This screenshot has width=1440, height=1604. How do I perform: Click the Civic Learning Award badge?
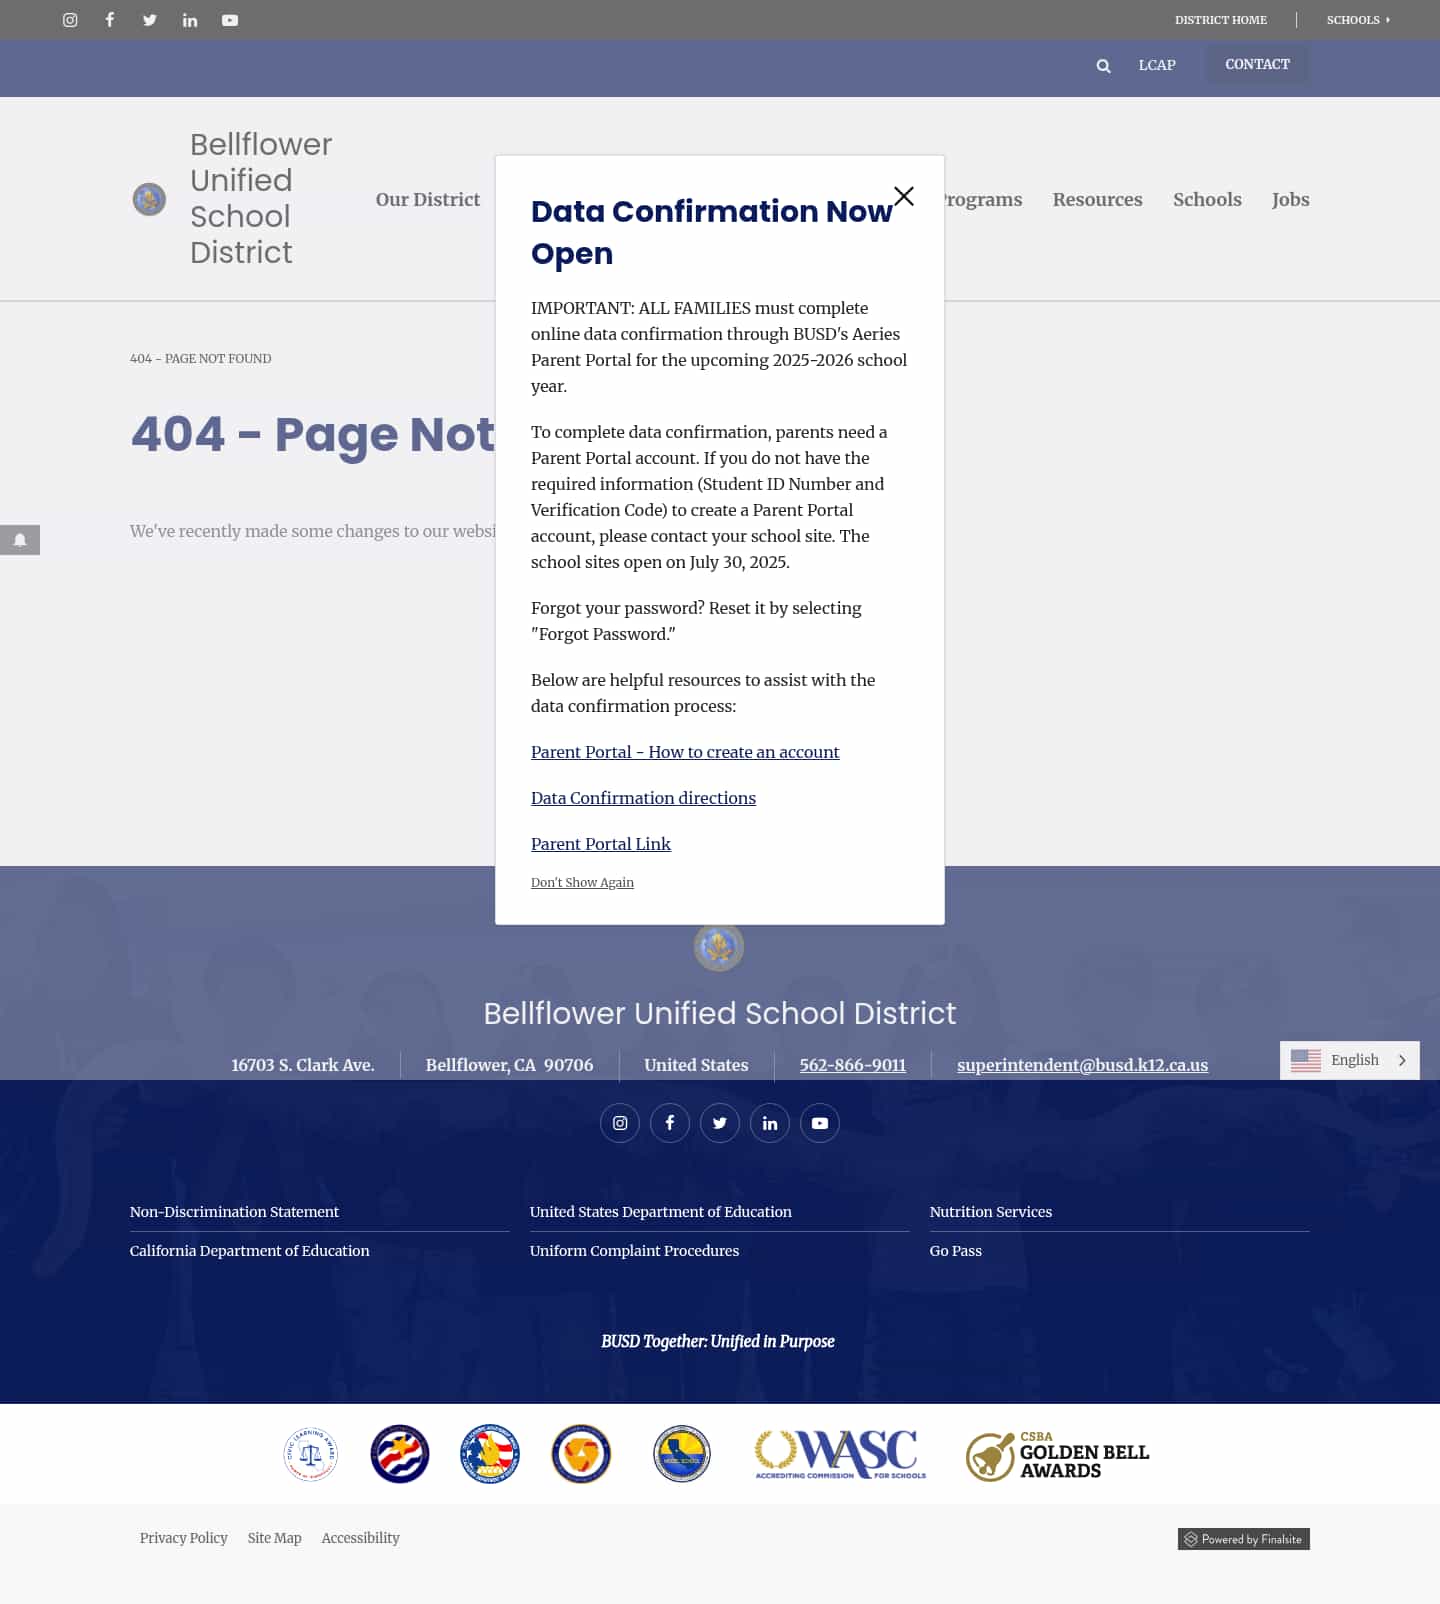311,1454
